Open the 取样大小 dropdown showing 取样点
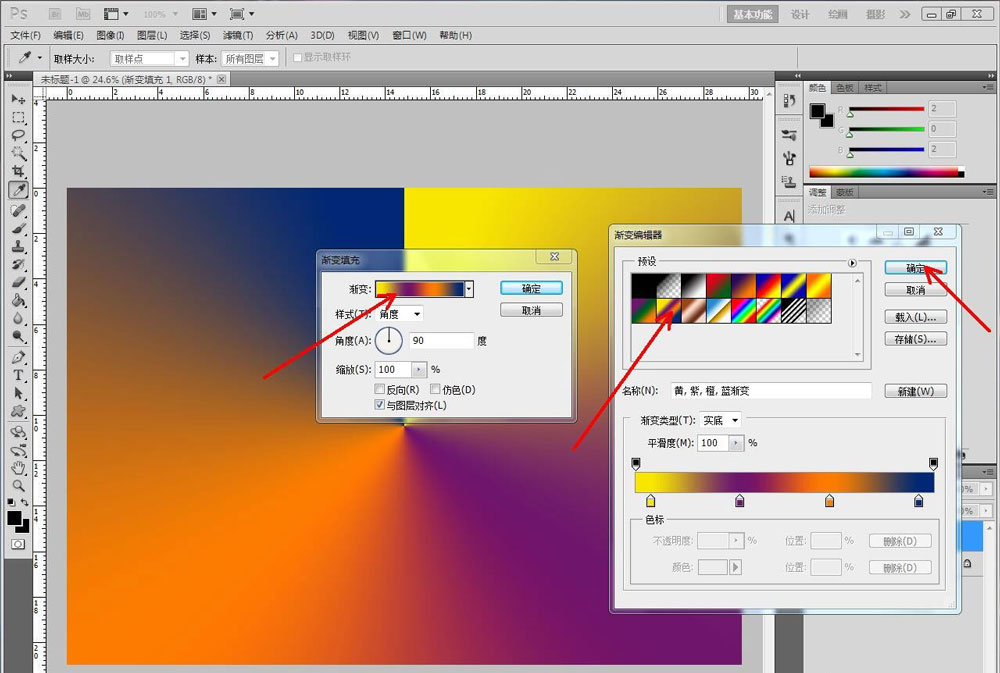 [150, 59]
